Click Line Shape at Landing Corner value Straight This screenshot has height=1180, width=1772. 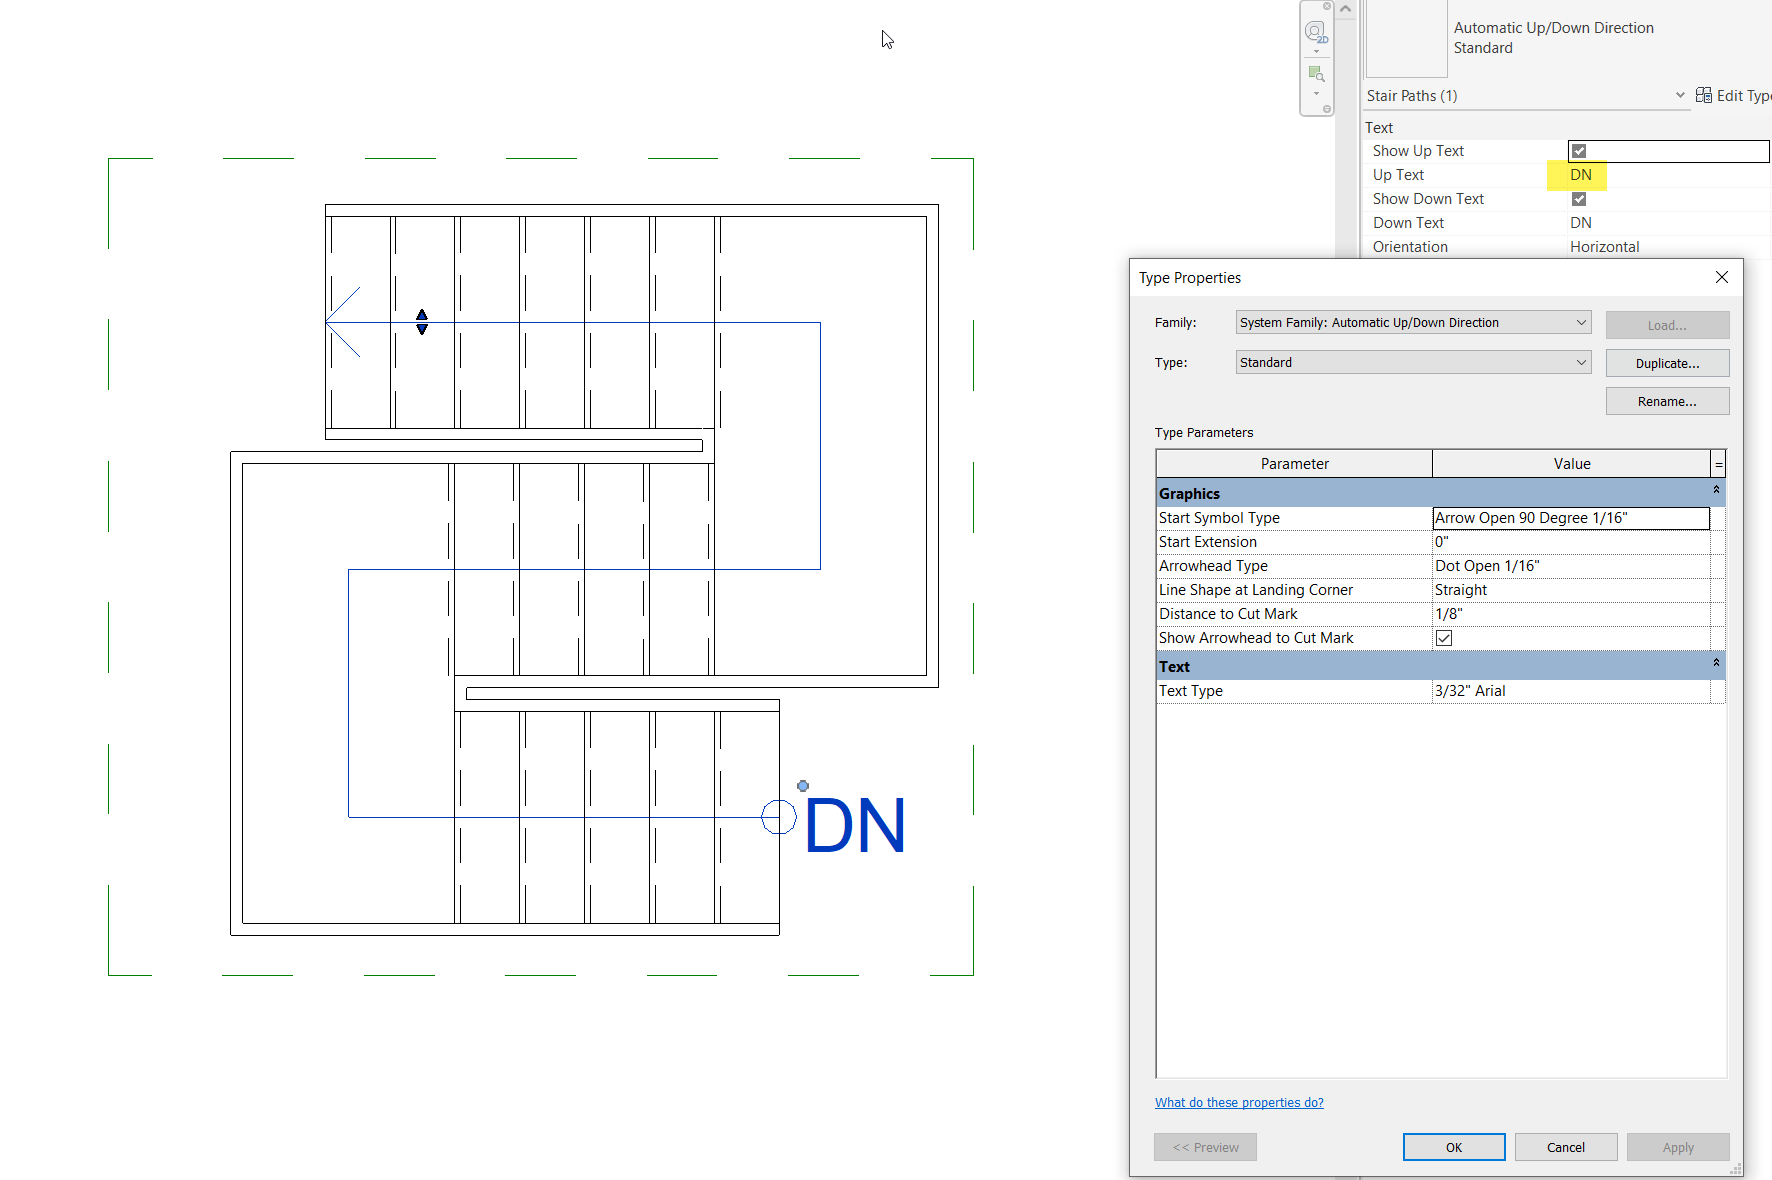pos(1571,590)
